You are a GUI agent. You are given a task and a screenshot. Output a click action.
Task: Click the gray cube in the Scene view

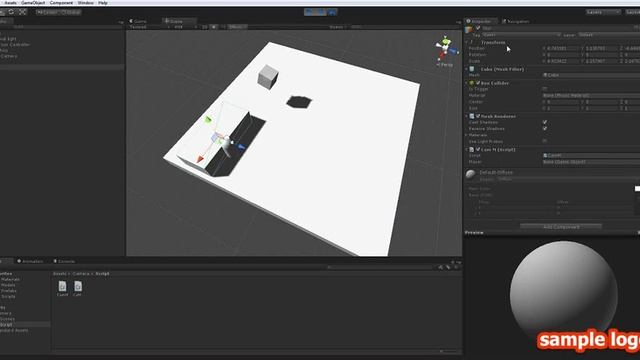coord(268,76)
